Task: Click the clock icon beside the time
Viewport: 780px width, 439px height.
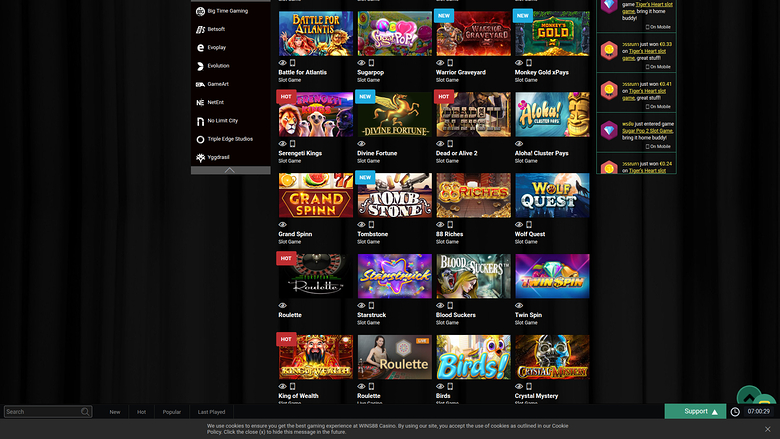Action: (x=735, y=412)
